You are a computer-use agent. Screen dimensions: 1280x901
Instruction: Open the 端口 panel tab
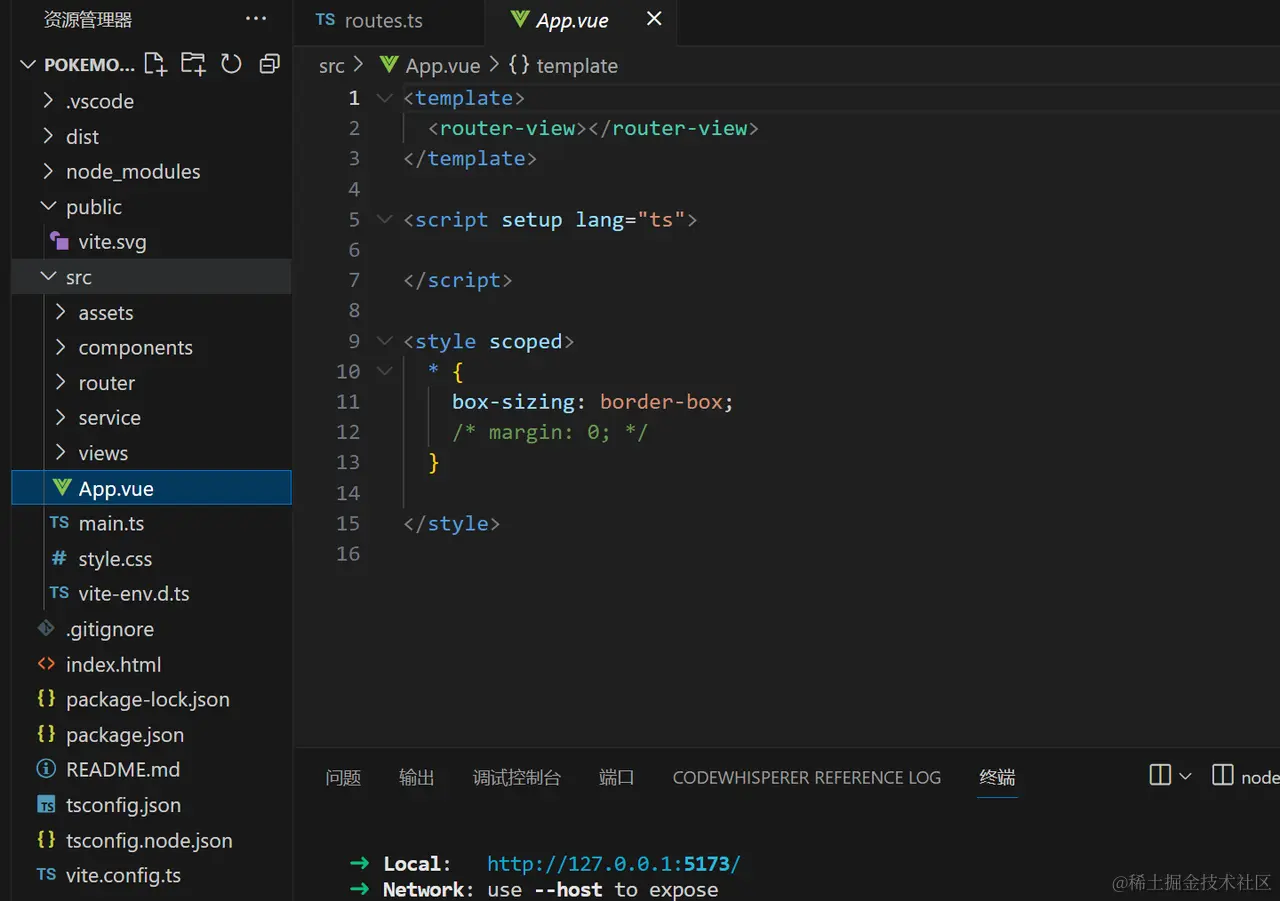click(617, 777)
